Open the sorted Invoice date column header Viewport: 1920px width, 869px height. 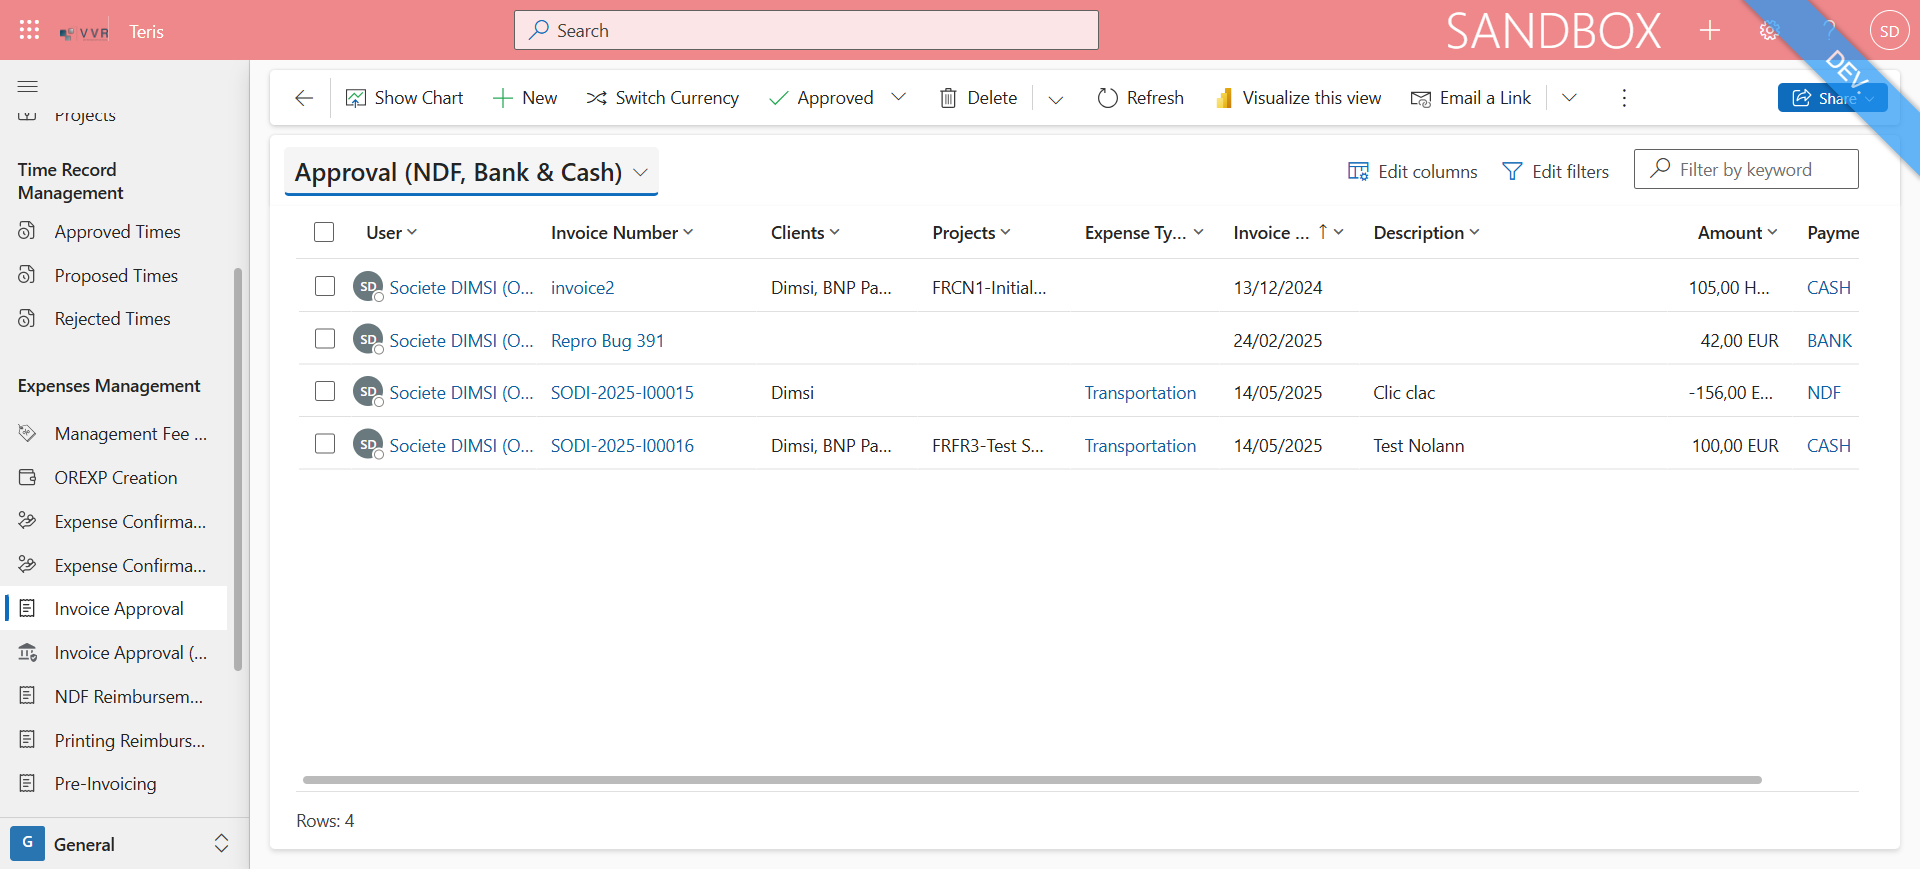click(x=1288, y=233)
